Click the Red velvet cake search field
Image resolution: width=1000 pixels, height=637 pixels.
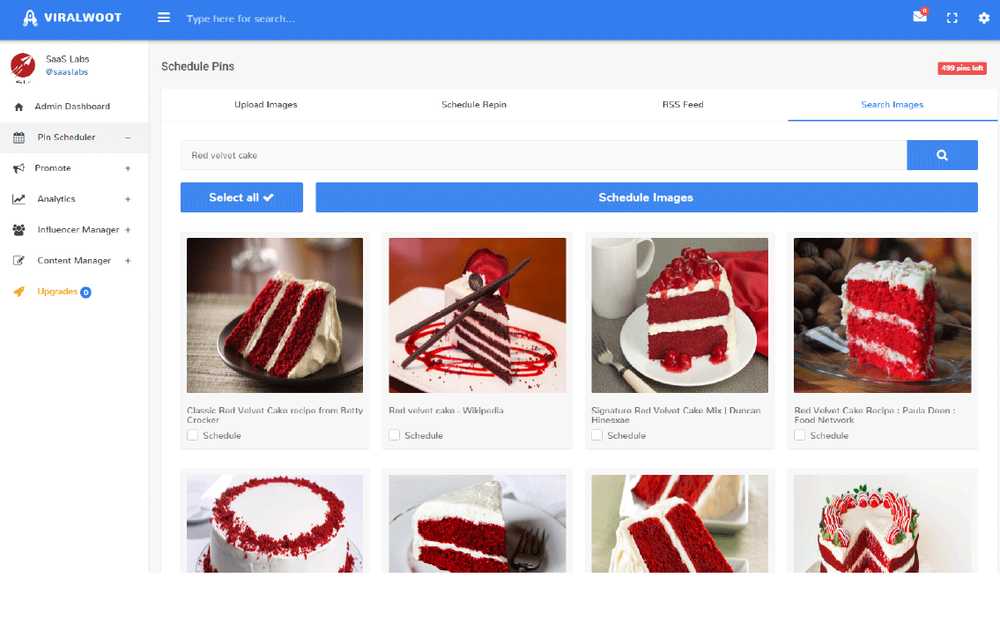click(x=543, y=155)
